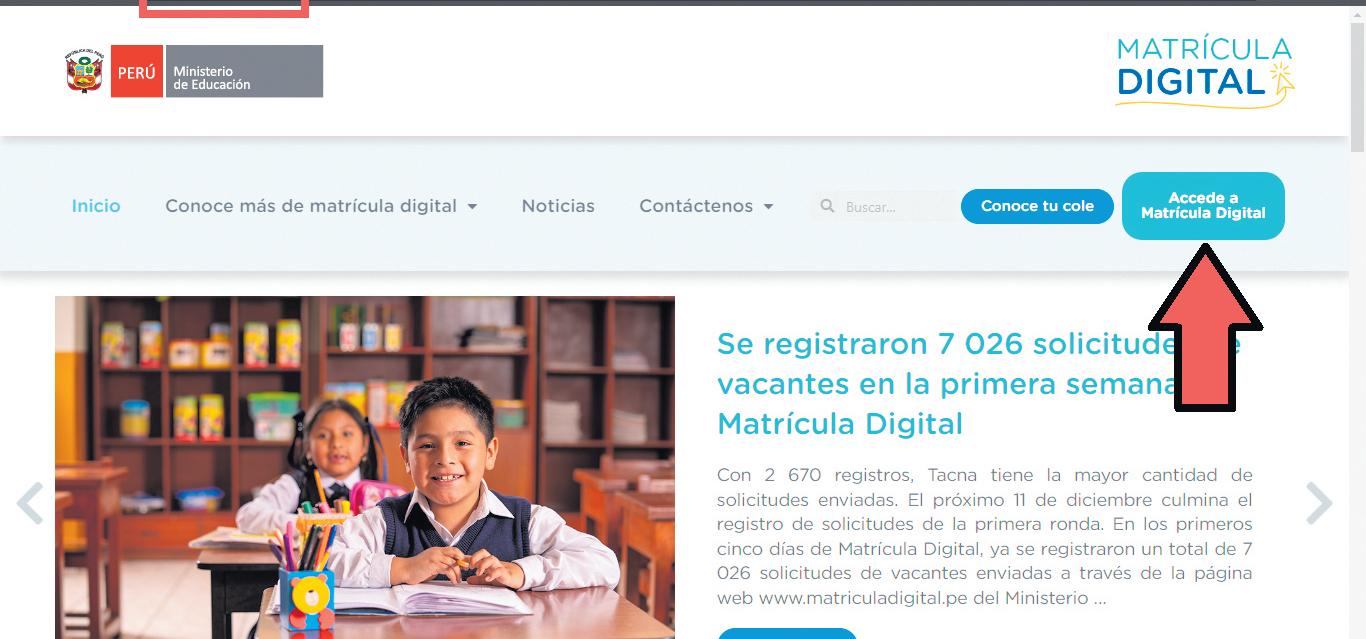
Task: Expand Conoce más de matrícula digital menu
Action: 321,206
